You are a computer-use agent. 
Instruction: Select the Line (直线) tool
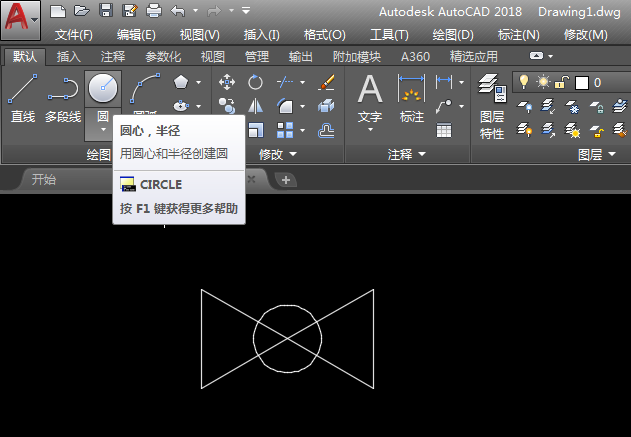(x=23, y=98)
